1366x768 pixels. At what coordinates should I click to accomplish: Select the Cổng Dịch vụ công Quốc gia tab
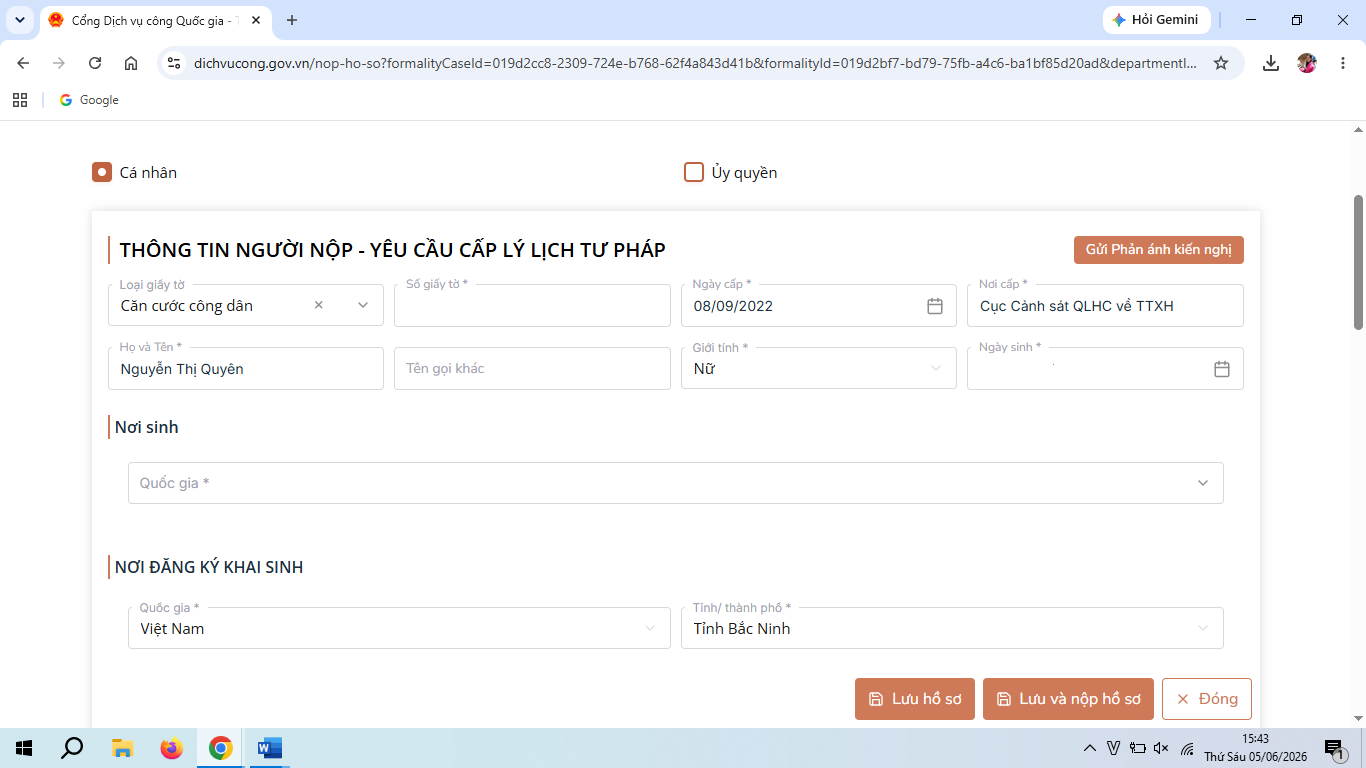153,20
